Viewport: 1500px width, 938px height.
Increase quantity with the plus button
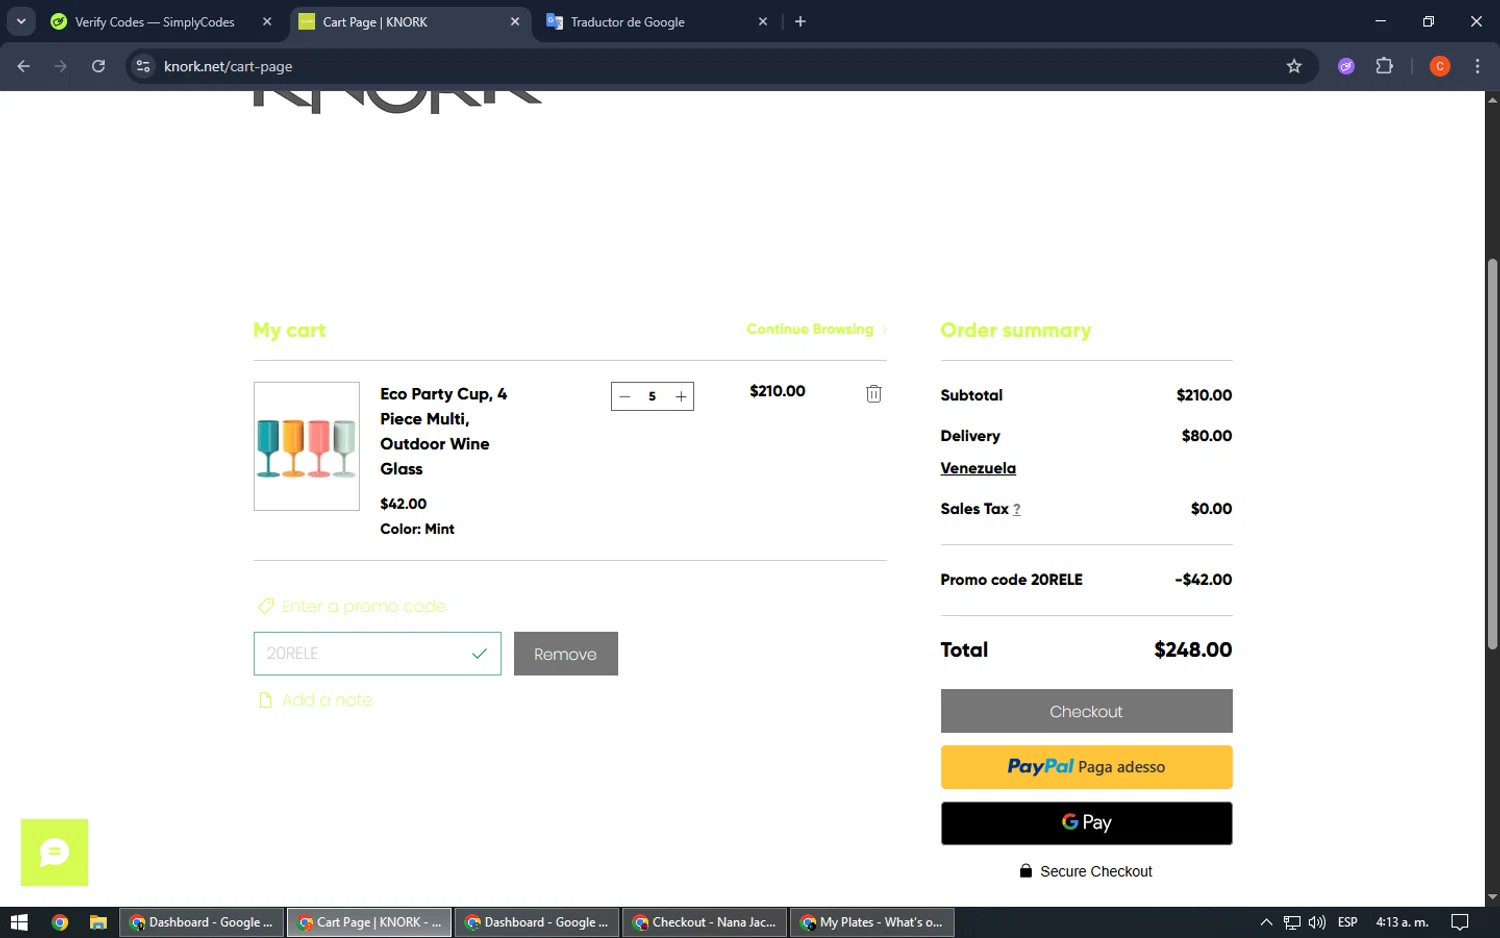coord(681,397)
